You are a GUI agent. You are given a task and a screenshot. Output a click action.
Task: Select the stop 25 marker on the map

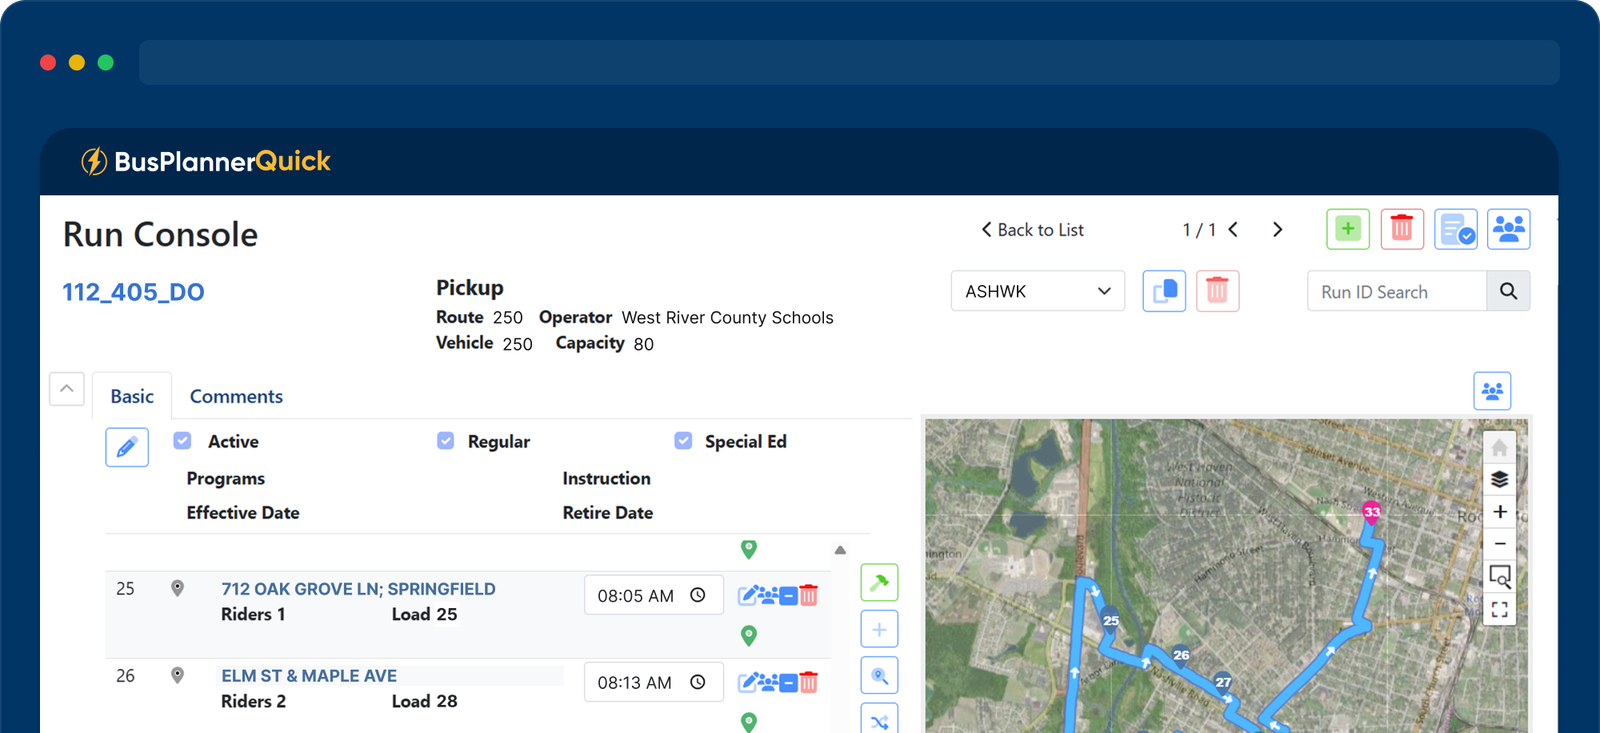point(1111,621)
